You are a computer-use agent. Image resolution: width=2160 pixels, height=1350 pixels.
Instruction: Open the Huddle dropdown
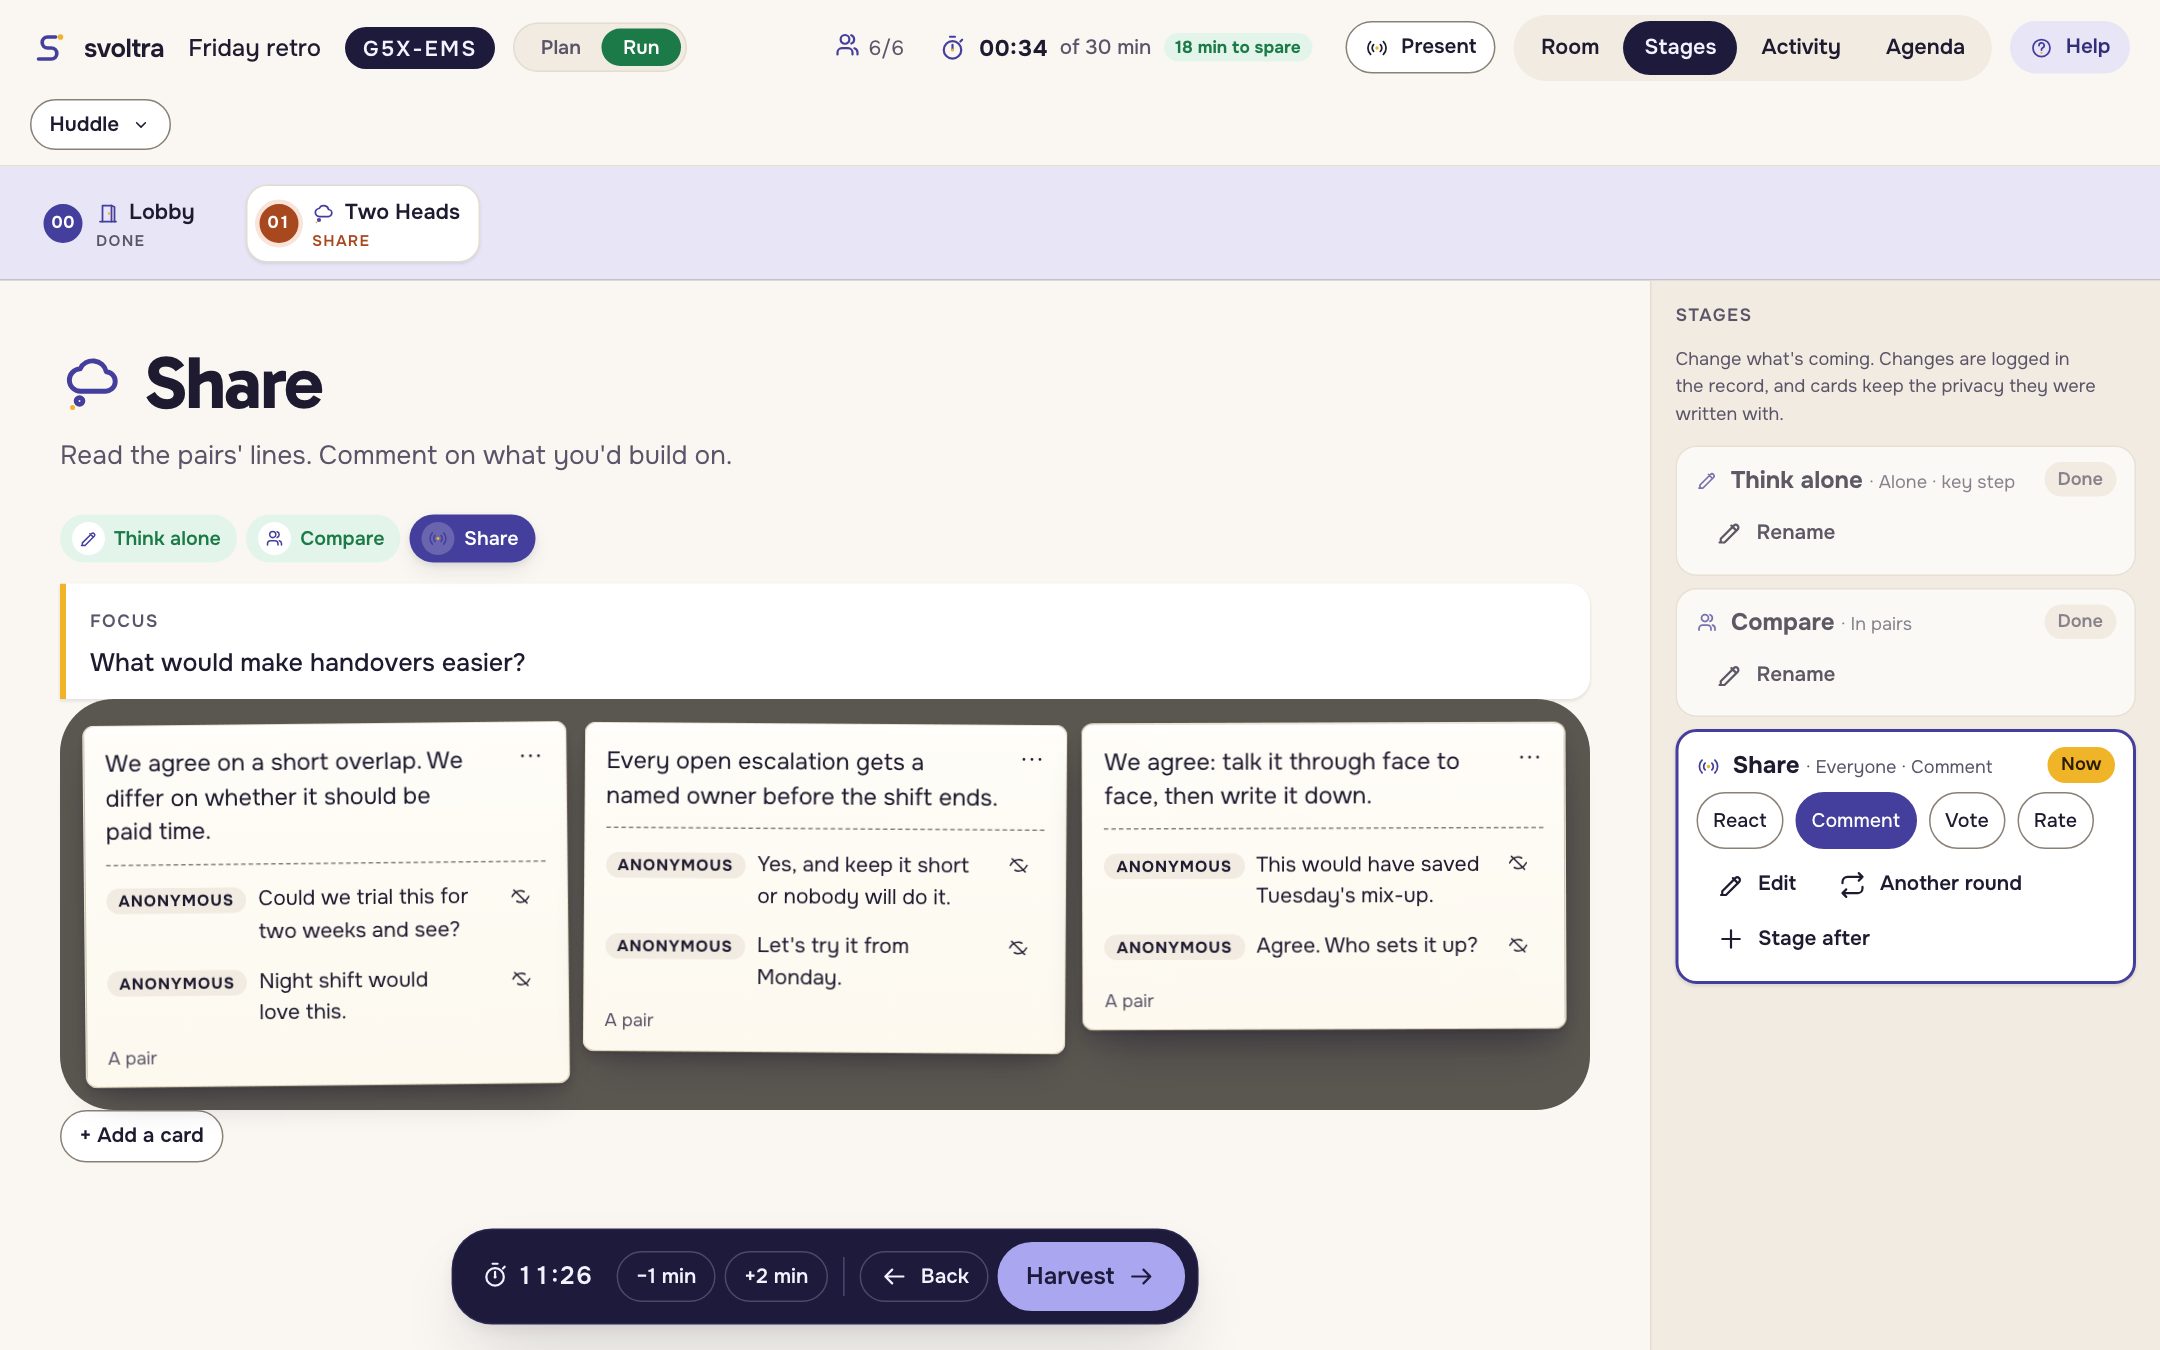click(x=100, y=124)
